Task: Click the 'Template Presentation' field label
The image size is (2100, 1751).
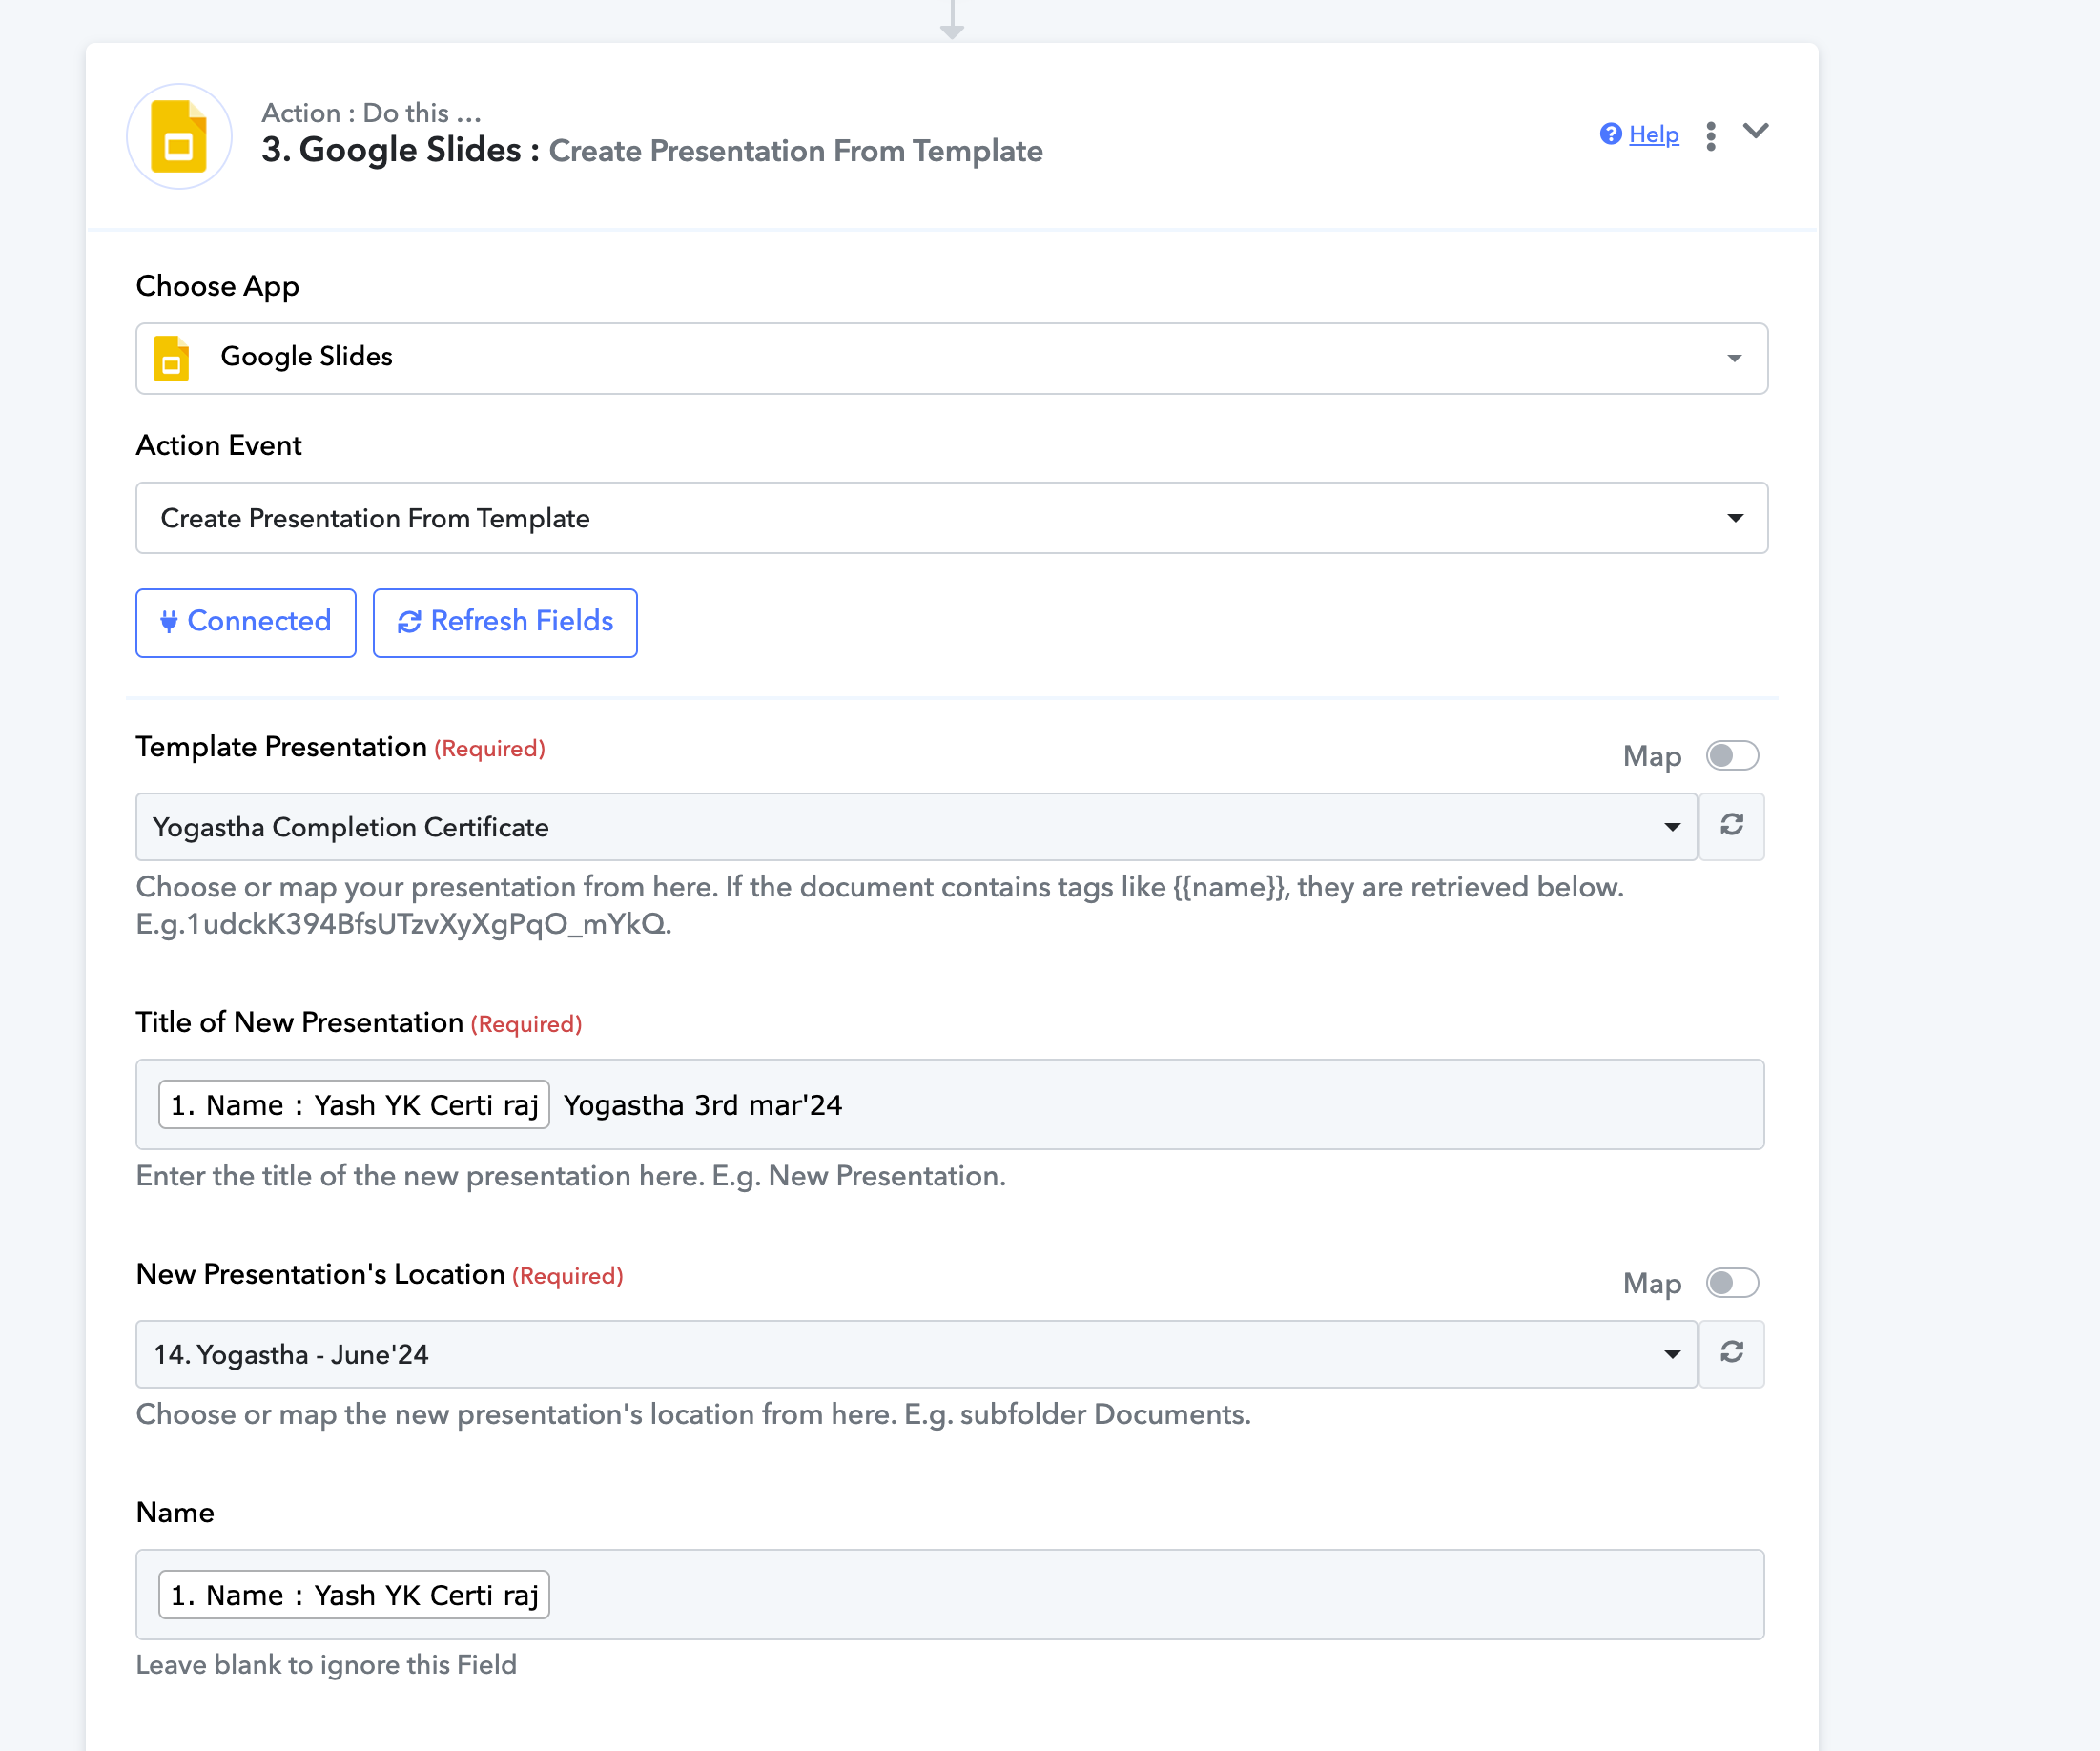Action: [281, 747]
